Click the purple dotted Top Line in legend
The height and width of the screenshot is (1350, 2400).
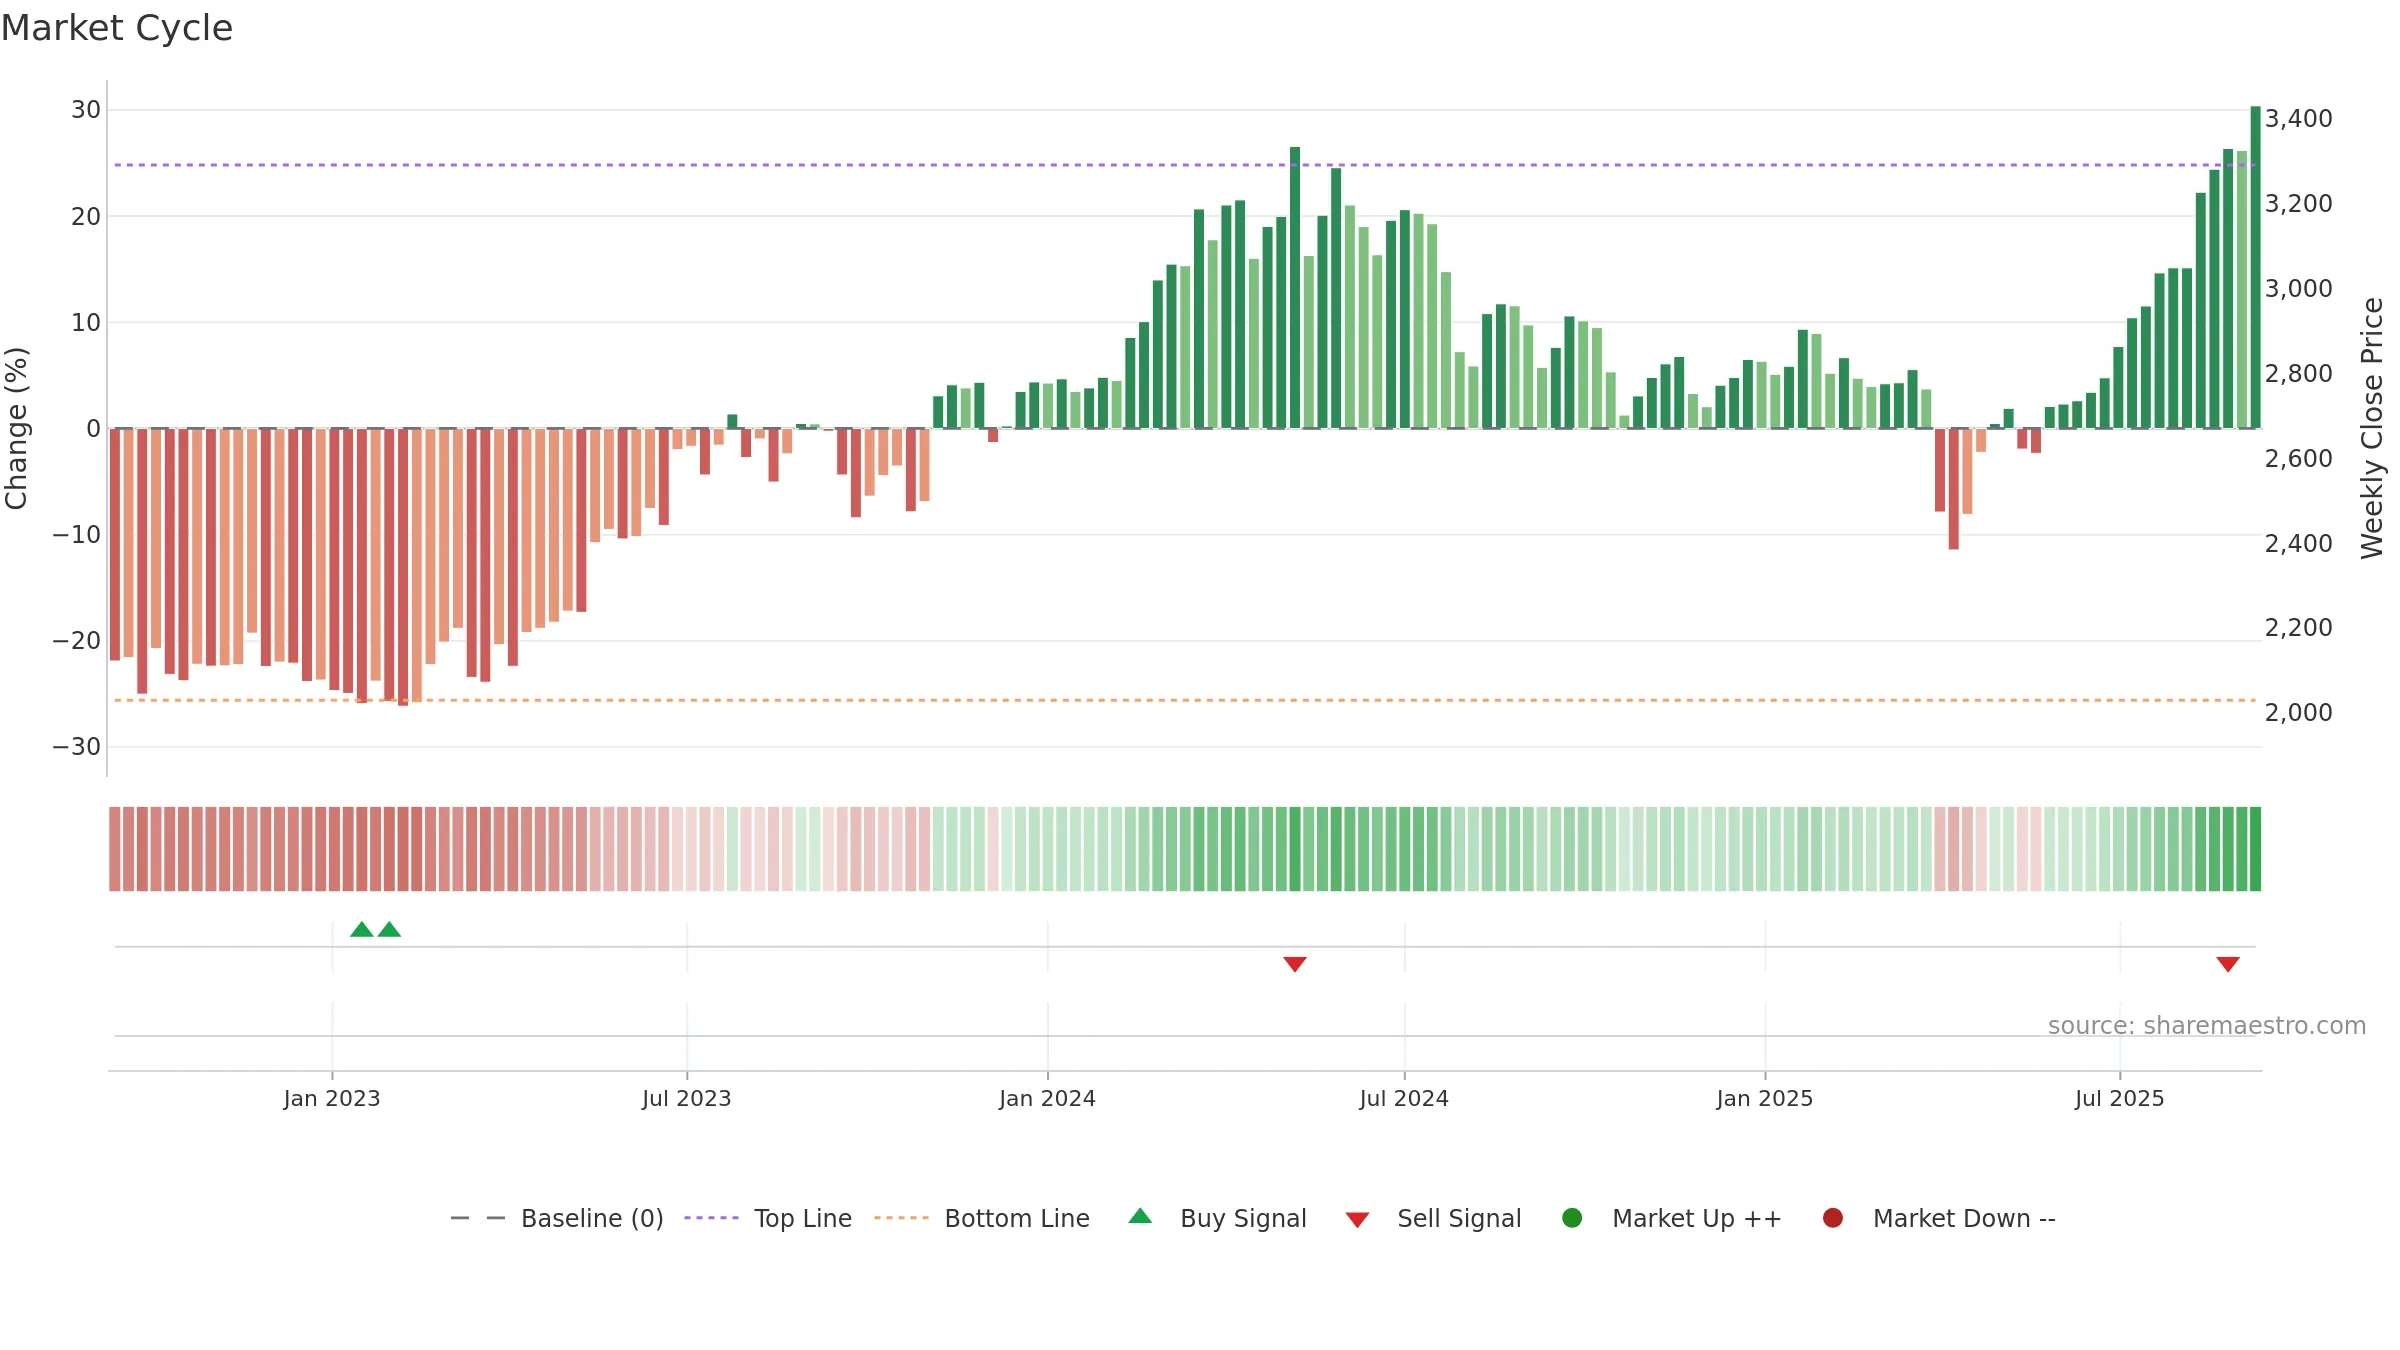[711, 1218]
